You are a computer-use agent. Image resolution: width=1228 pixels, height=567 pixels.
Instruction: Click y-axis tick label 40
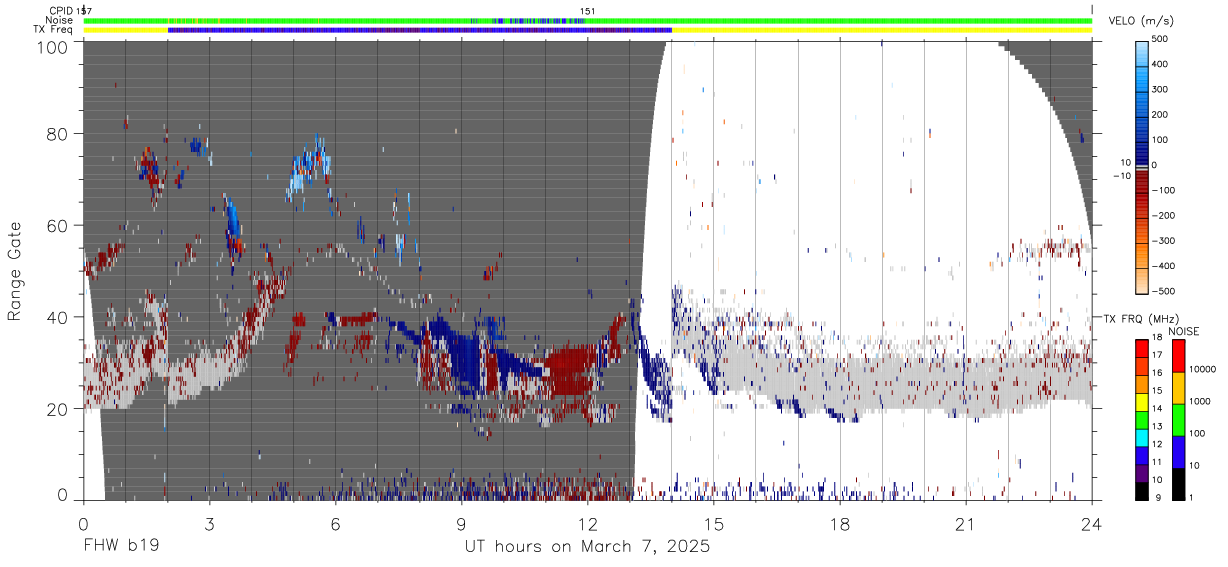(57, 317)
